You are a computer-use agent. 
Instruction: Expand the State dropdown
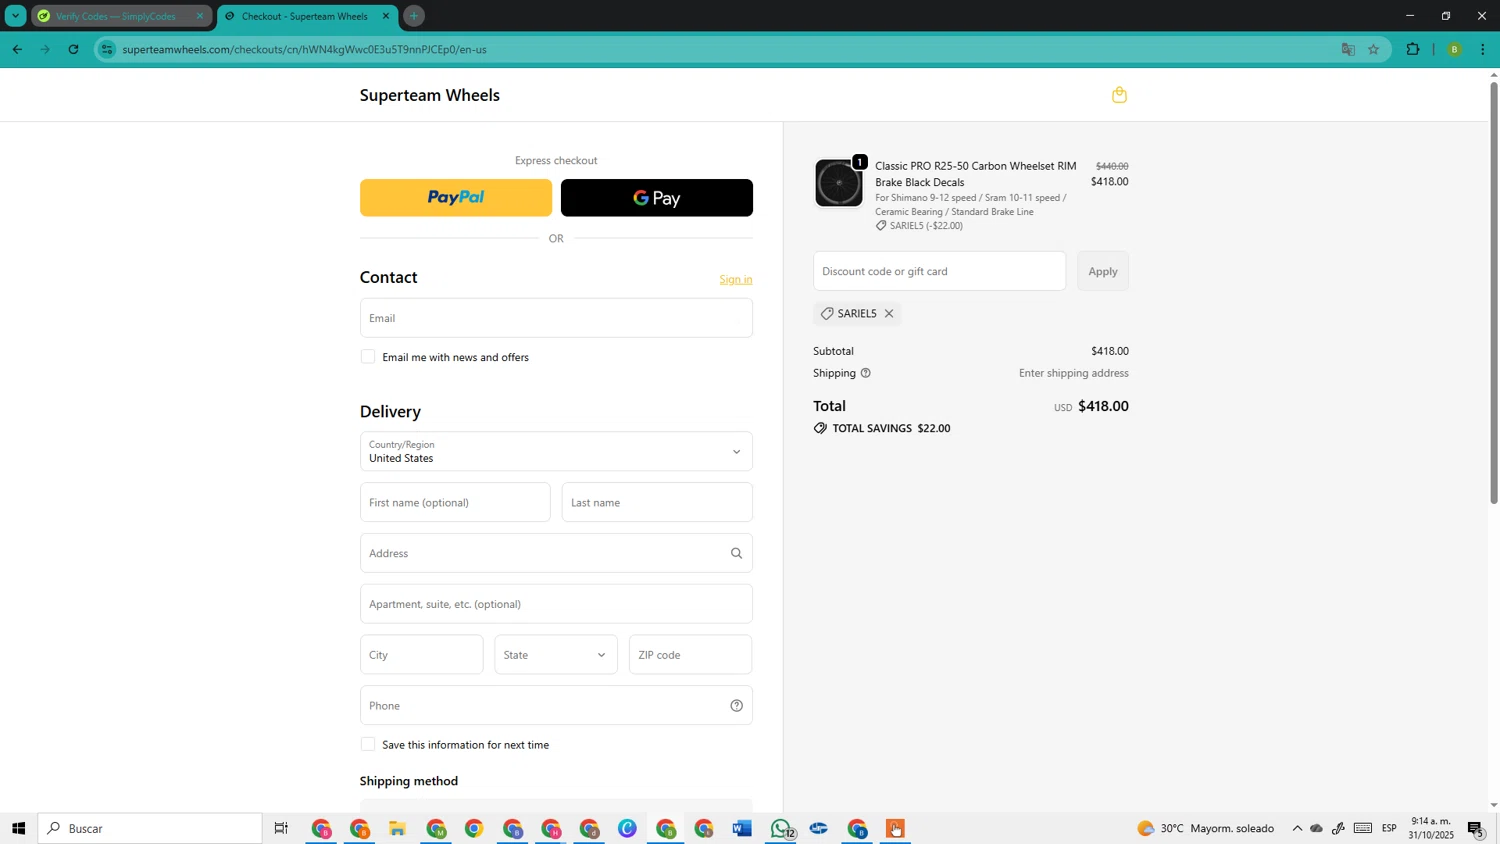pos(556,655)
